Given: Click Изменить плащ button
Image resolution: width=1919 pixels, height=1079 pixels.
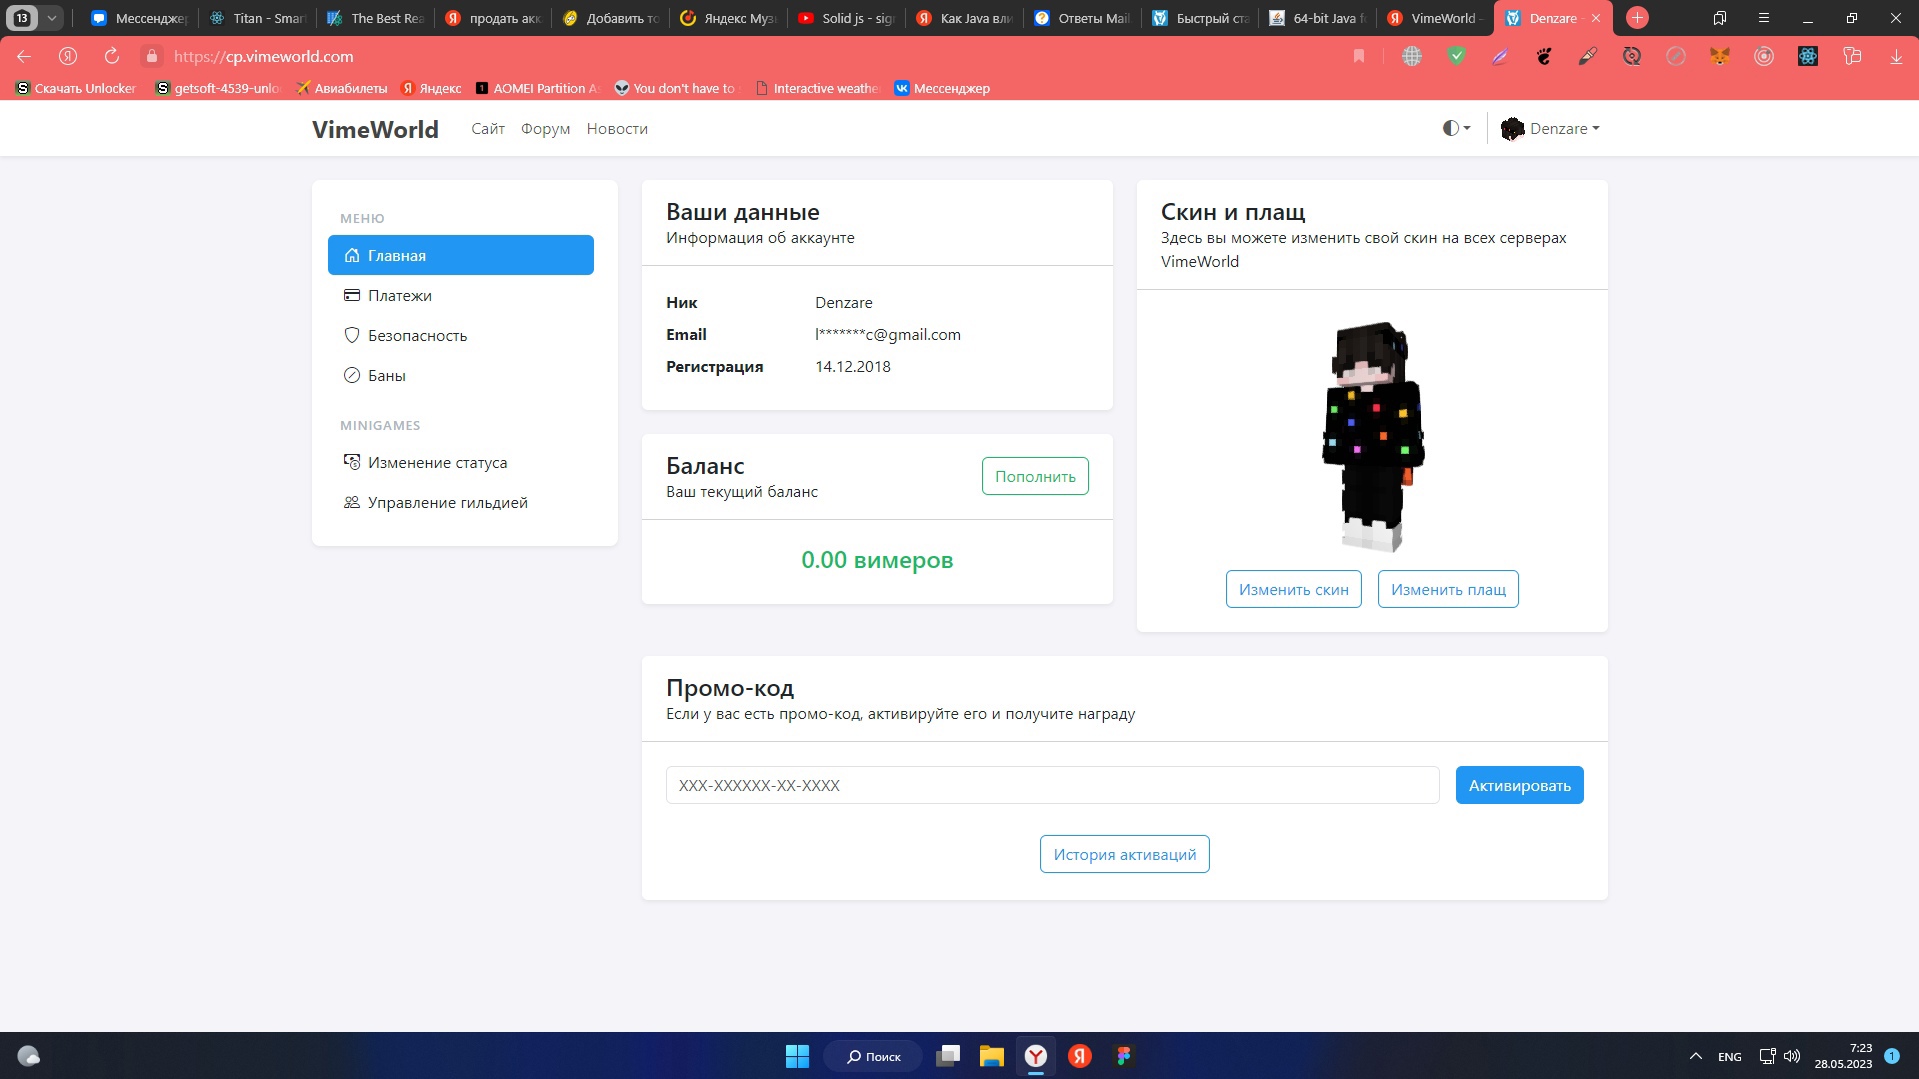Looking at the screenshot, I should tap(1448, 589).
